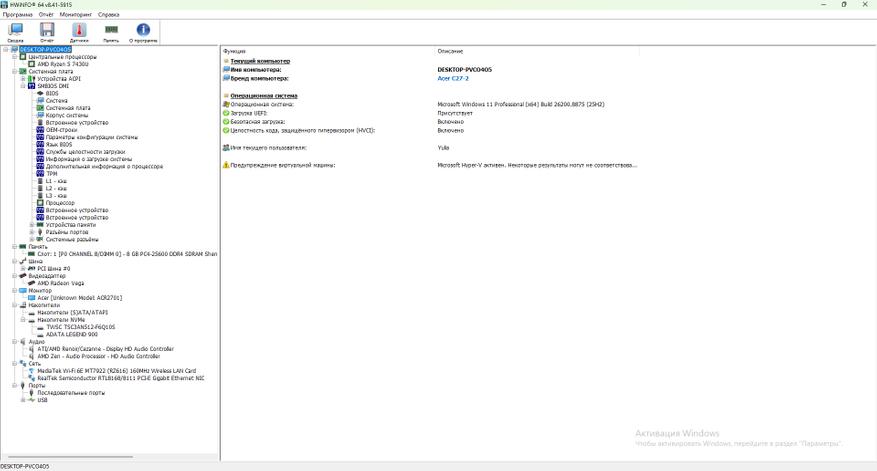Click the USB icon in the tree

point(32,400)
